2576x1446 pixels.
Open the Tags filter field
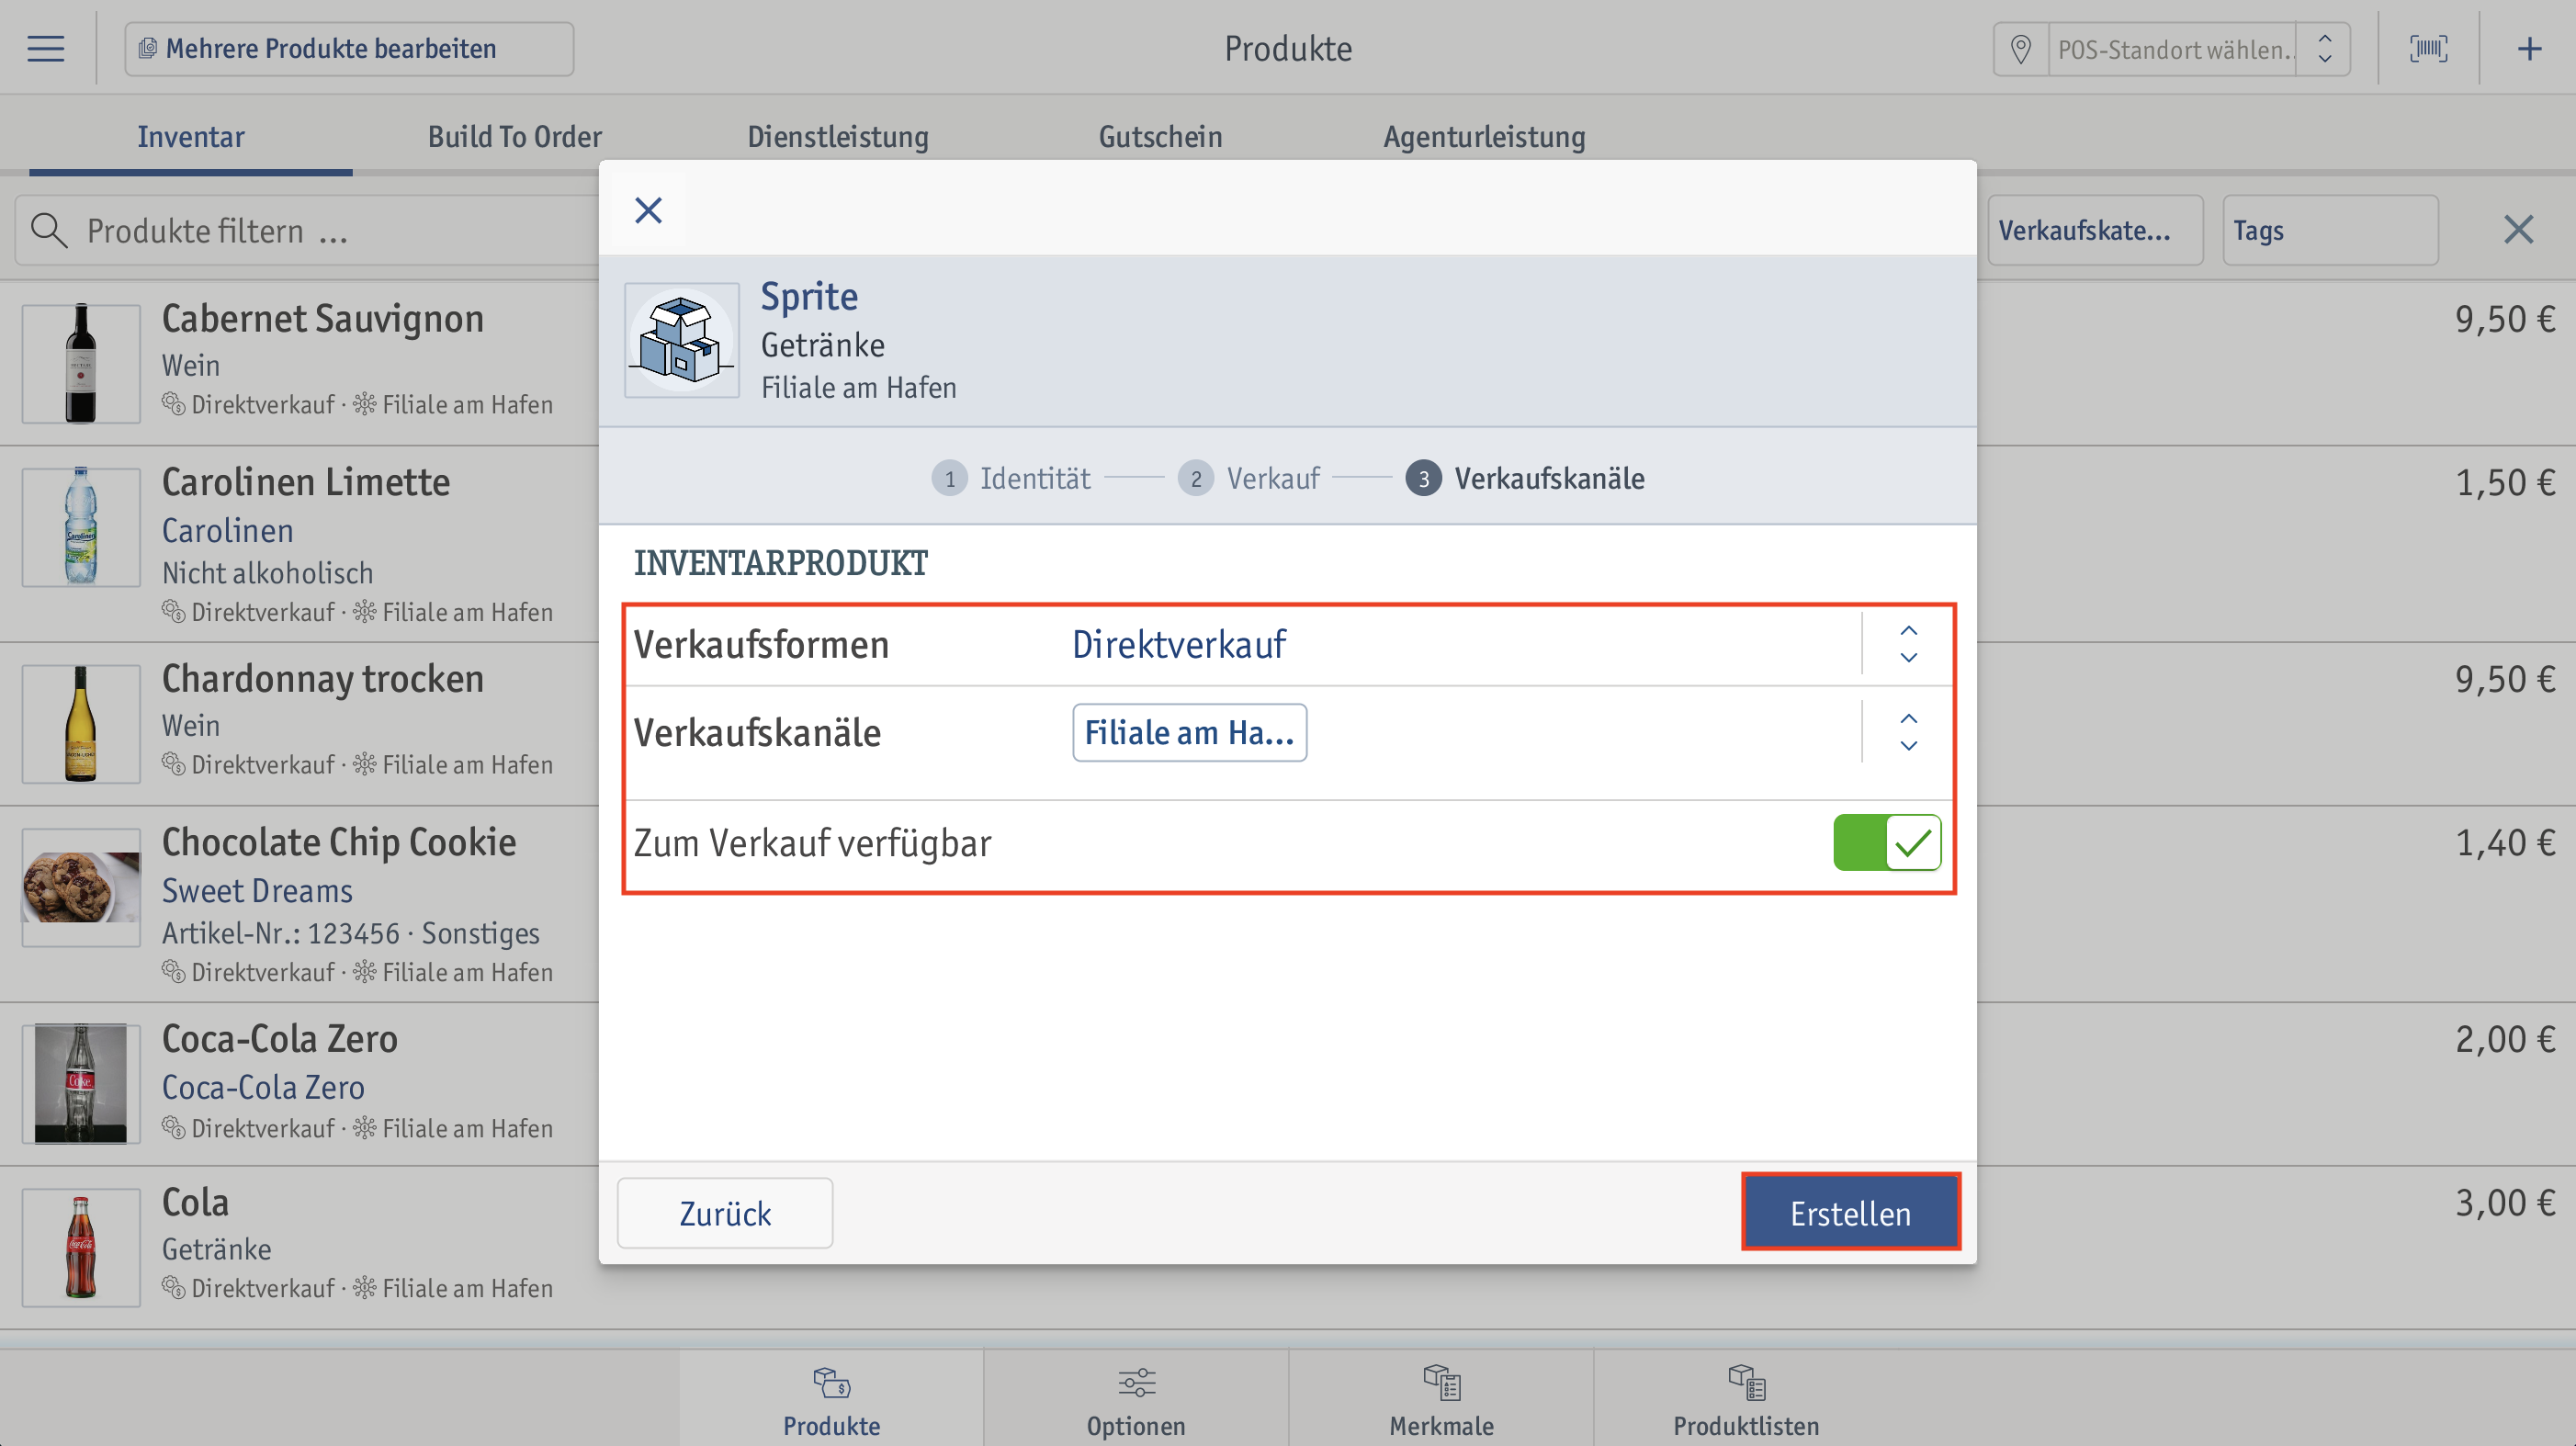pyautogui.click(x=2330, y=231)
